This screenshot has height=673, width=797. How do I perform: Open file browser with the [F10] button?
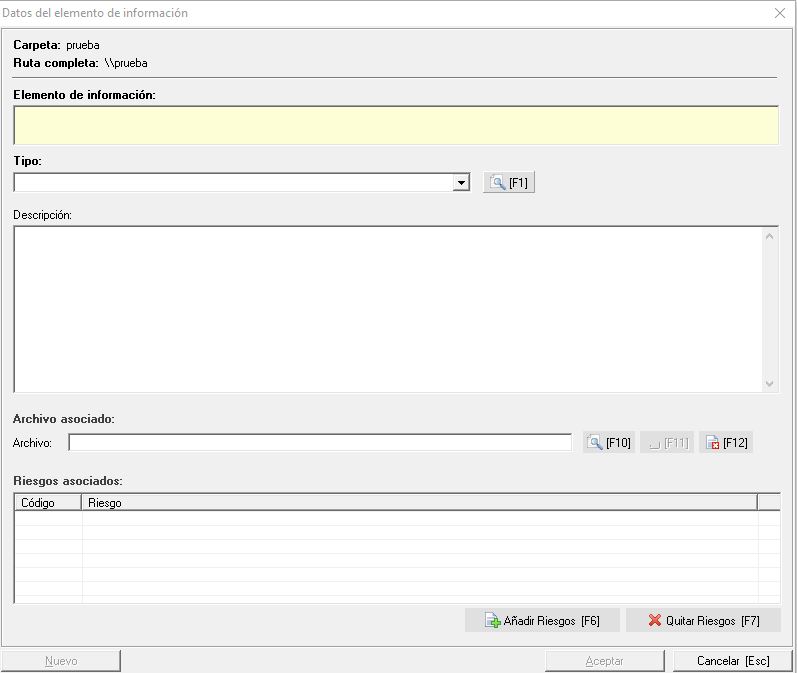(608, 443)
